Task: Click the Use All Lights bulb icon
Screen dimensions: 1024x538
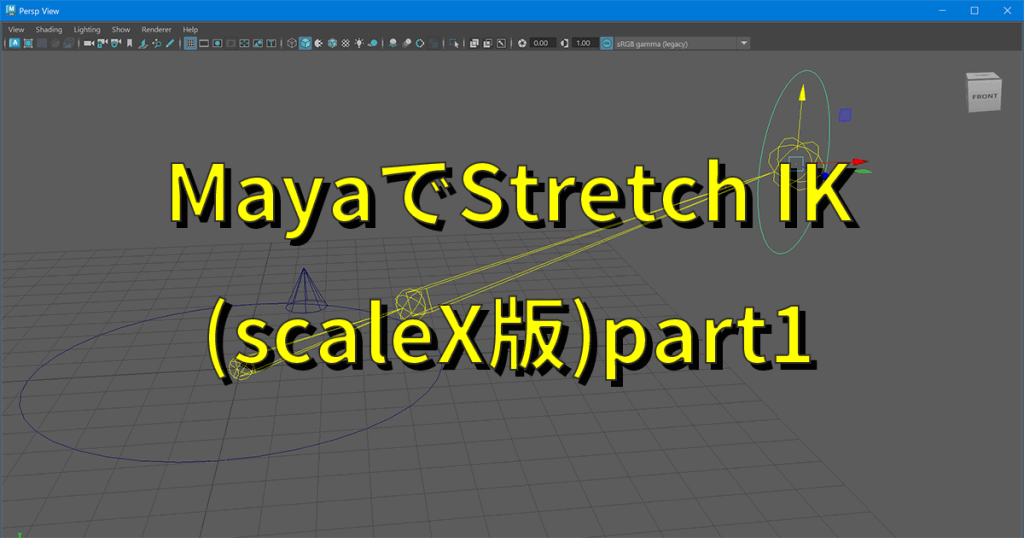Action: click(x=360, y=43)
